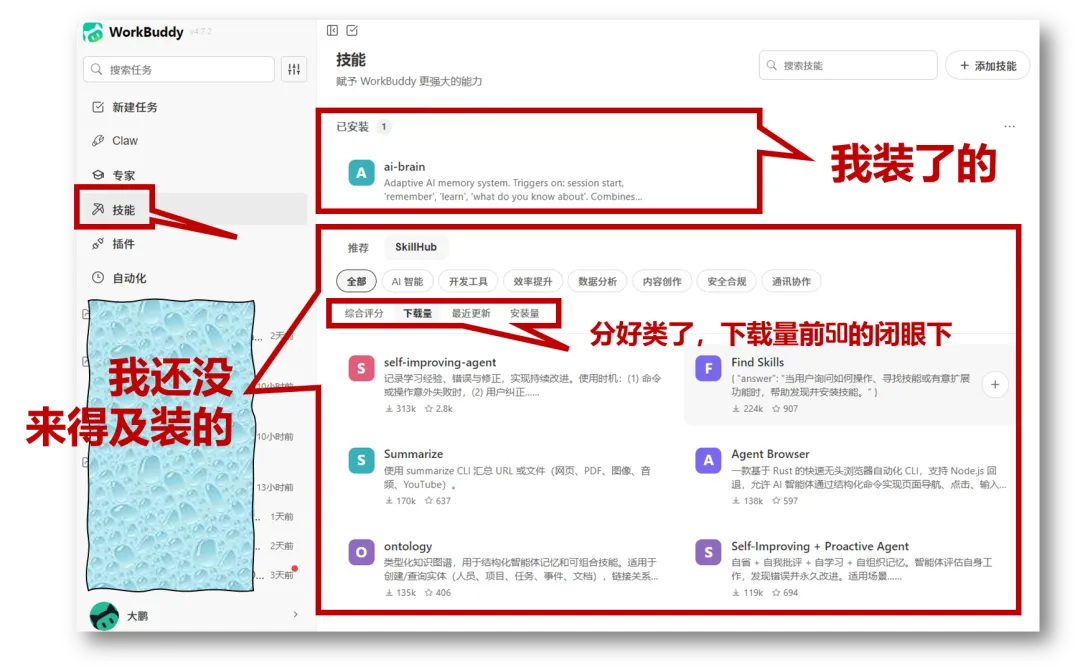
Task: Open the three-dots menu beside 已安装
Action: point(1009,127)
